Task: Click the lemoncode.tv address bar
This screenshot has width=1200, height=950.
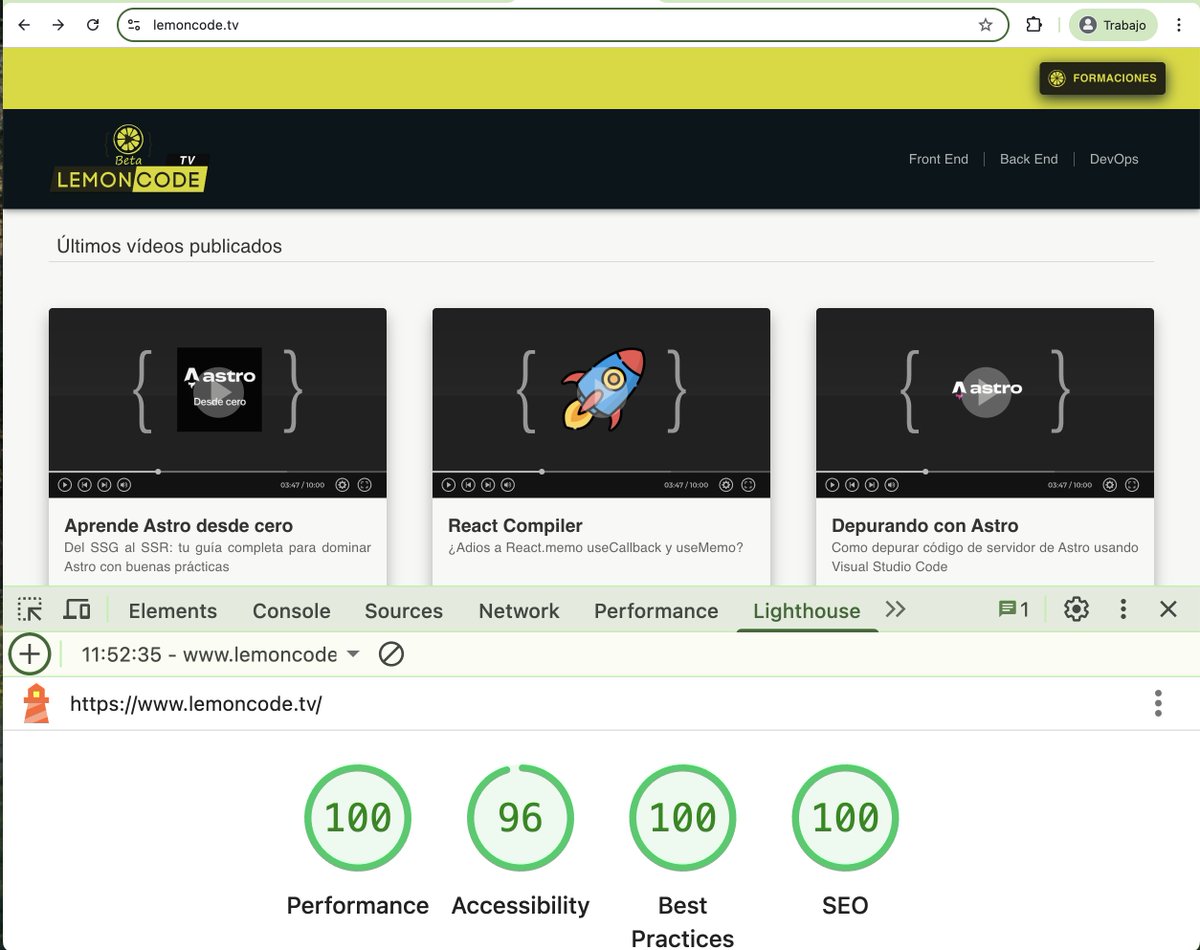Action: pyautogui.click(x=562, y=25)
